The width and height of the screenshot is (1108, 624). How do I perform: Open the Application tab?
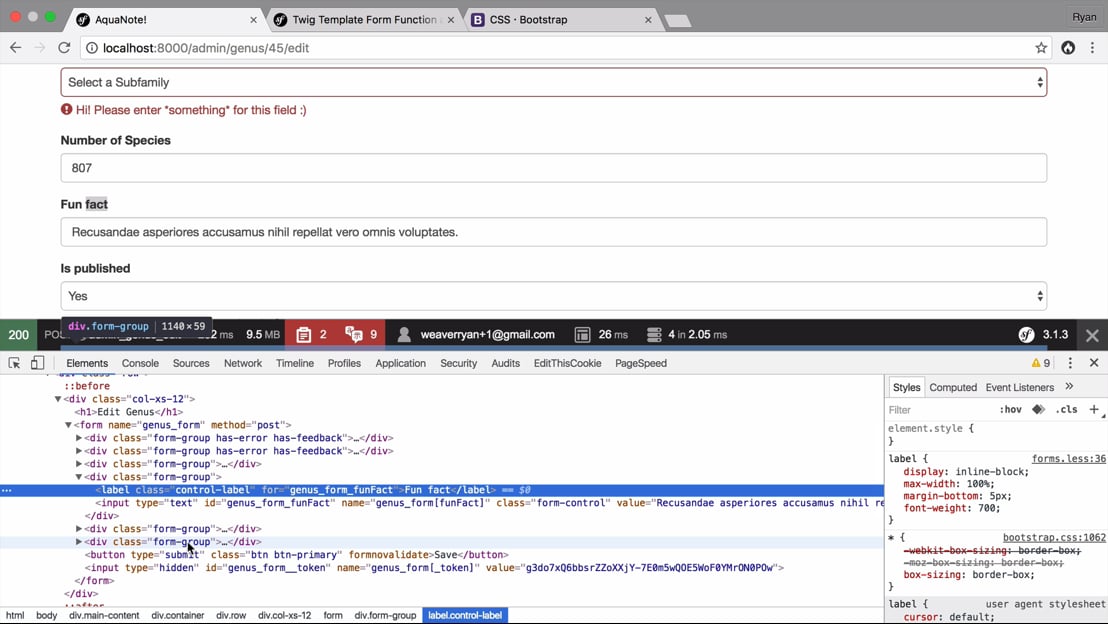pyautogui.click(x=401, y=363)
